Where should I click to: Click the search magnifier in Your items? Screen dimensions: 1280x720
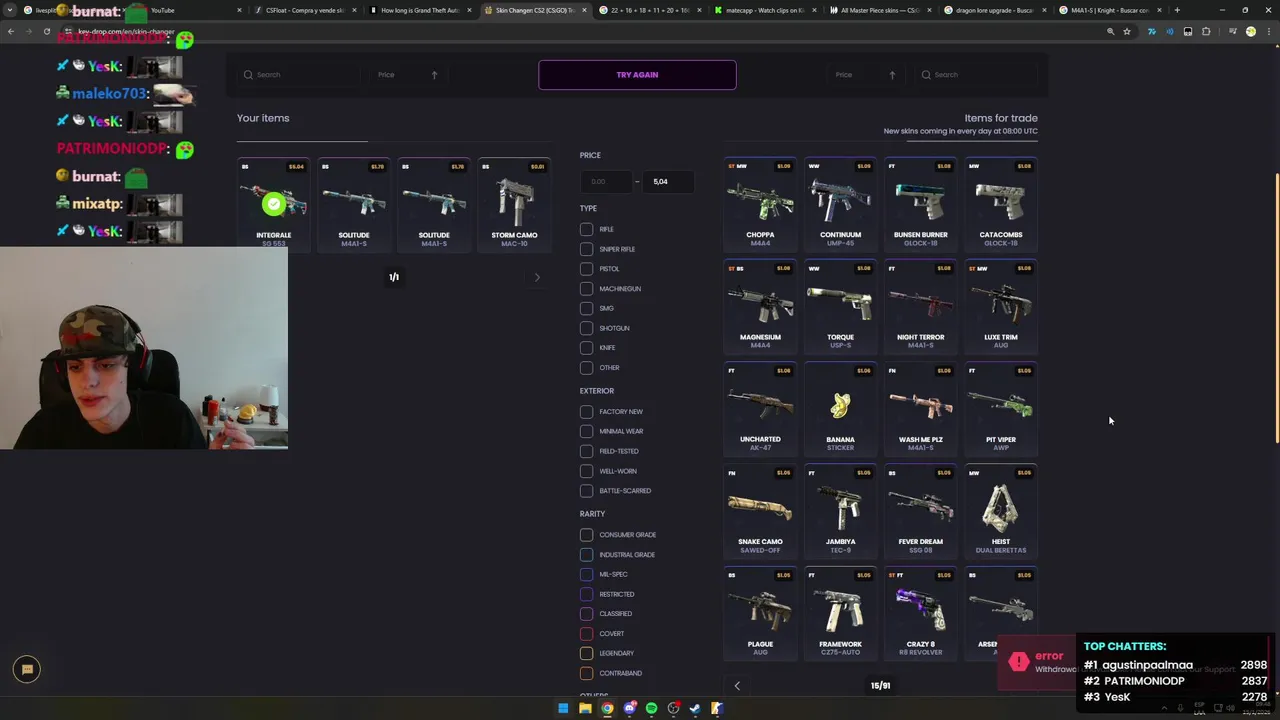pyautogui.click(x=248, y=74)
